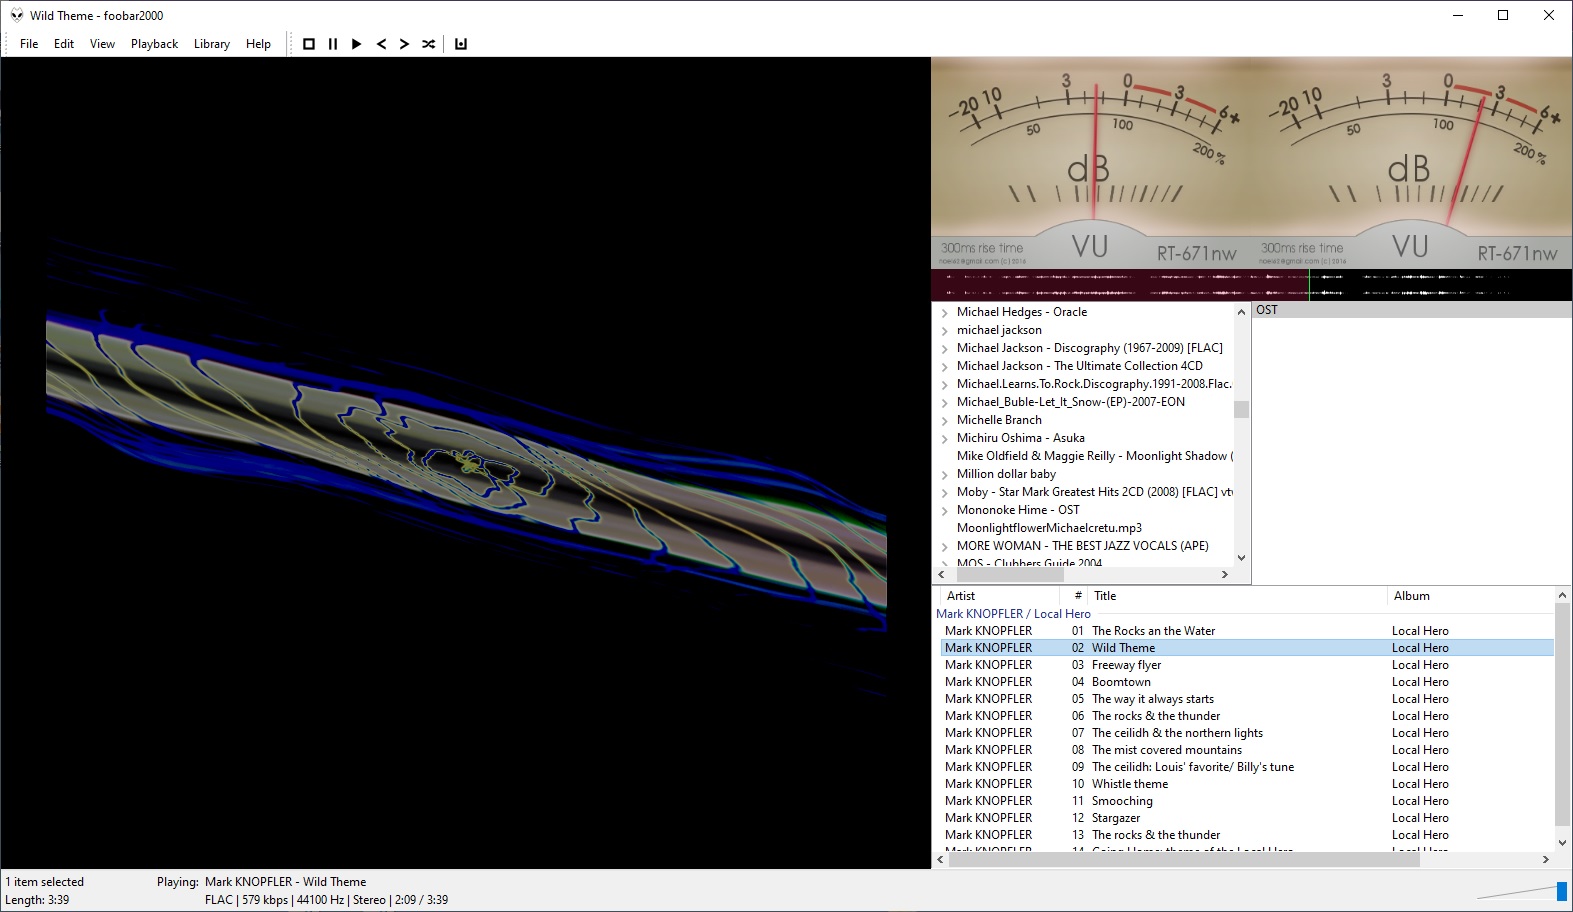Sort playlist by Title column header
Screen dimensions: 1573x912
click(1237, 596)
